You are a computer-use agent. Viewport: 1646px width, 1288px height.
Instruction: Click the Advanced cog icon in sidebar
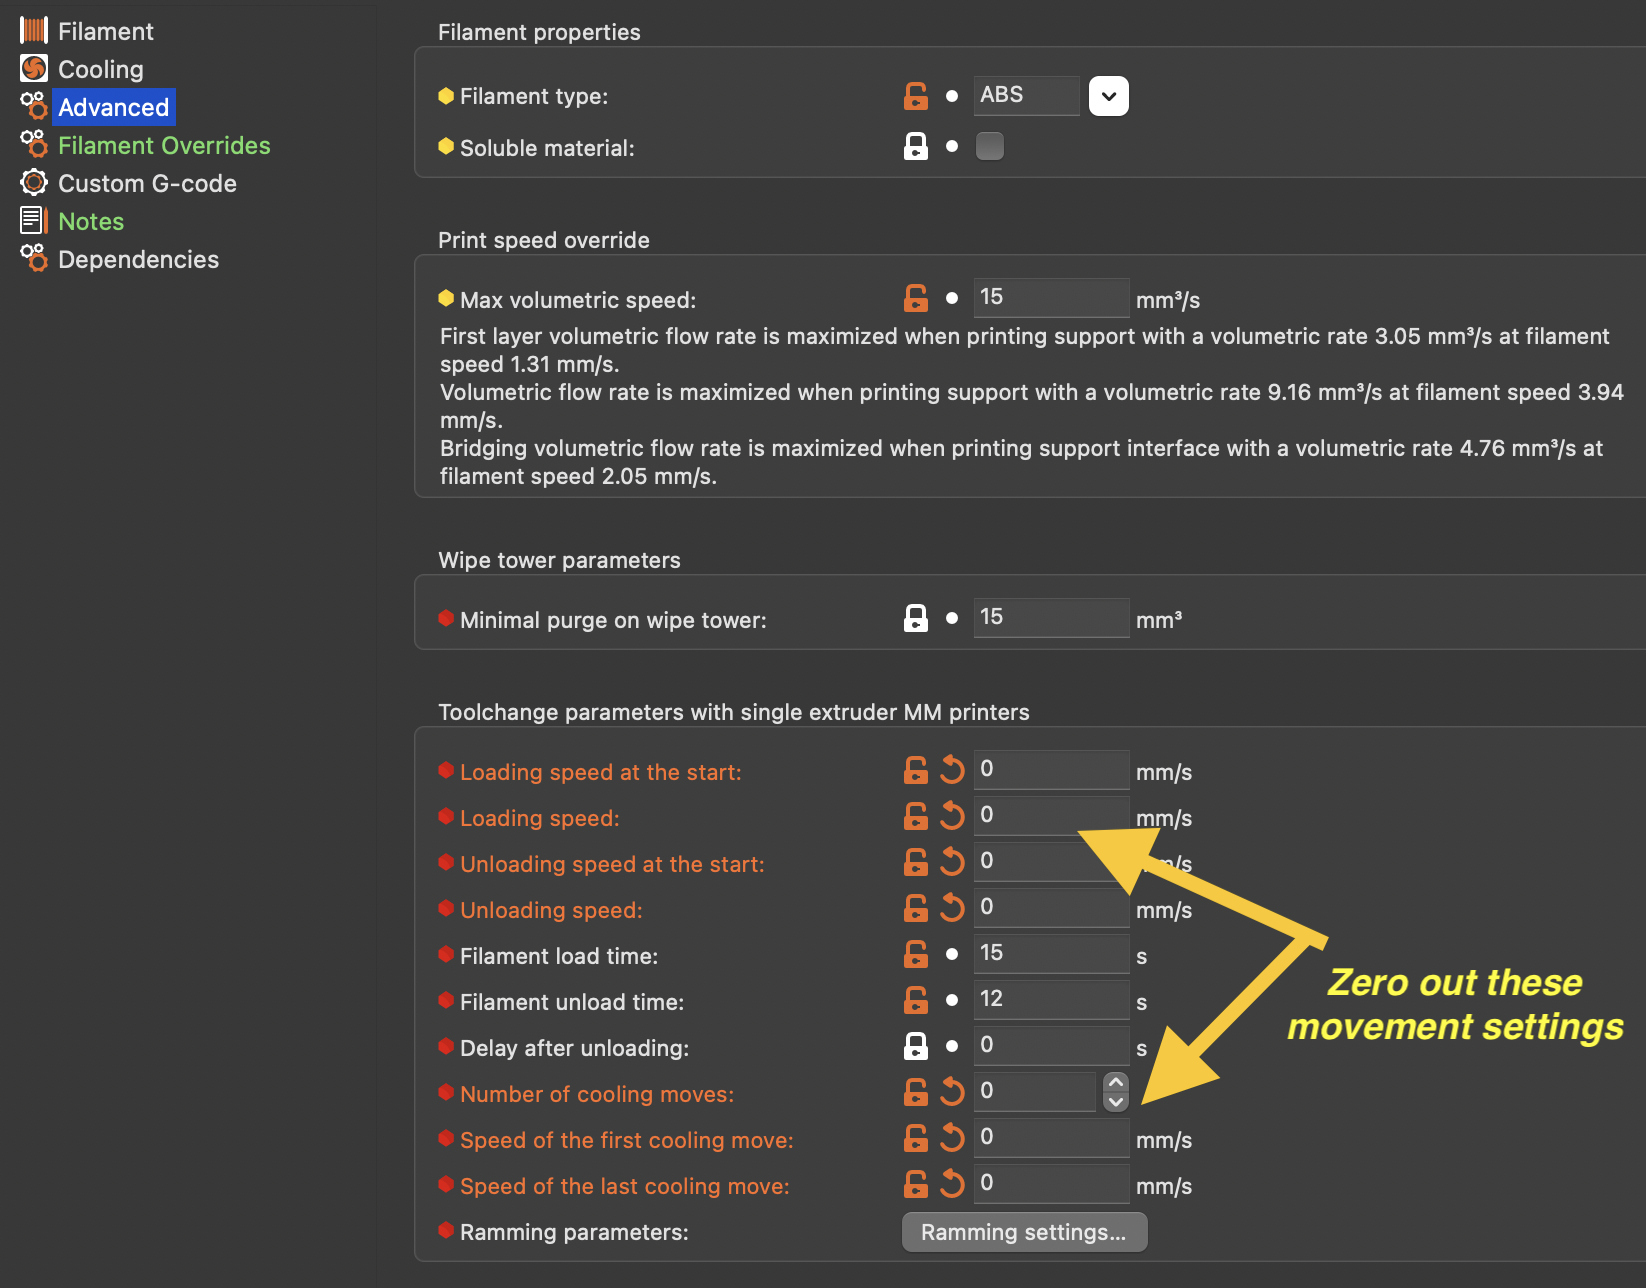coord(34,106)
